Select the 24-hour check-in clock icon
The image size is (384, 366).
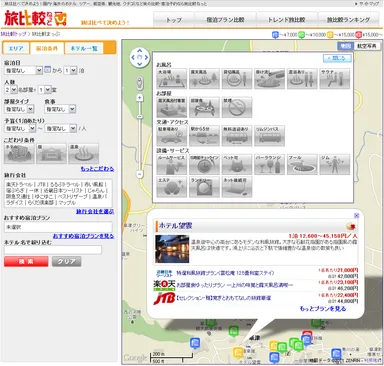204,164
